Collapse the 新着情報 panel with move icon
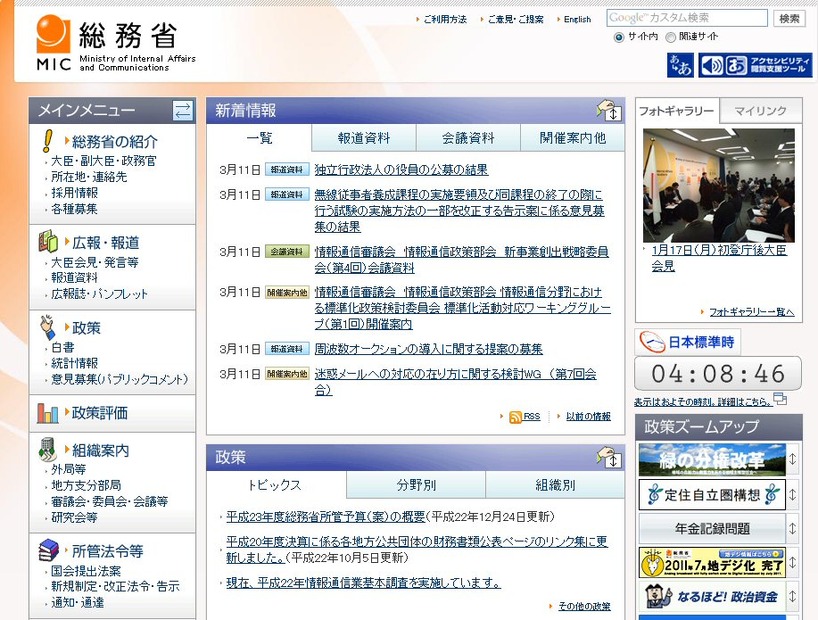This screenshot has width=818, height=620. pyautogui.click(x=610, y=110)
